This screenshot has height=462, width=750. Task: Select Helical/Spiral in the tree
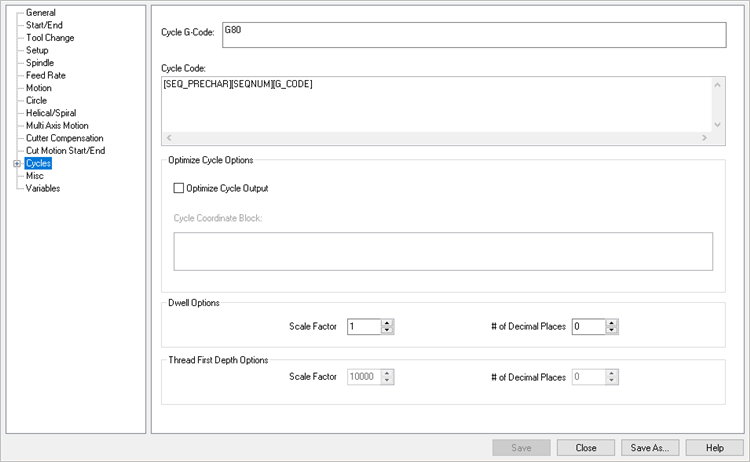click(x=51, y=113)
